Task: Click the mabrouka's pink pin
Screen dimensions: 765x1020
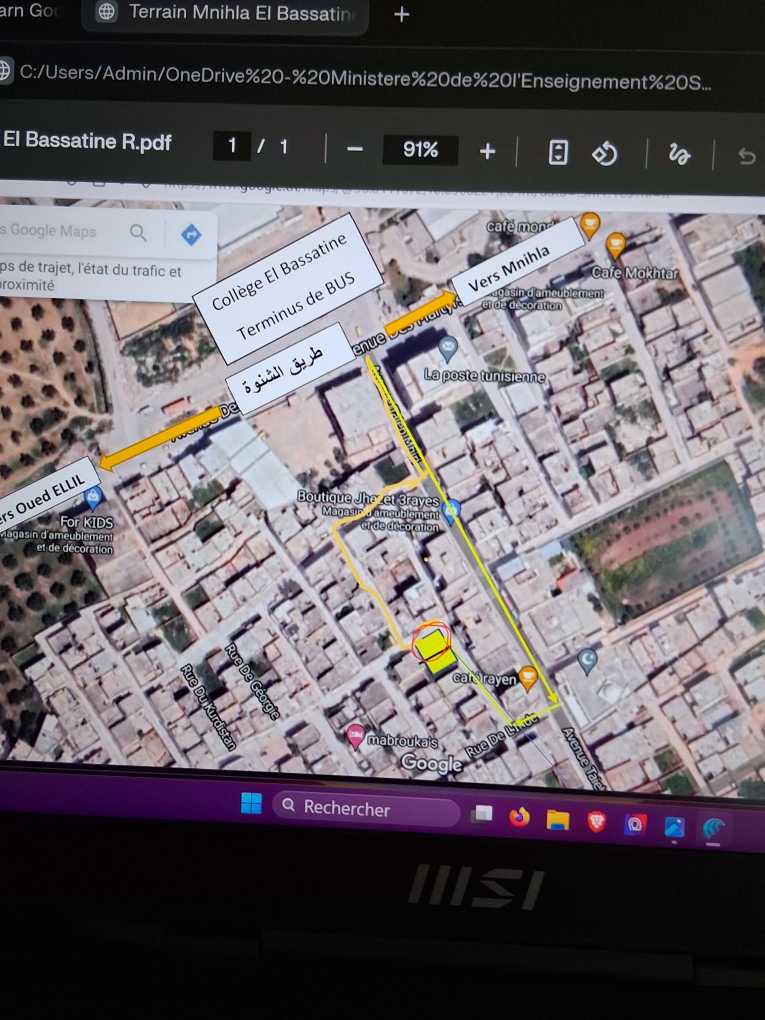Action: coord(355,736)
